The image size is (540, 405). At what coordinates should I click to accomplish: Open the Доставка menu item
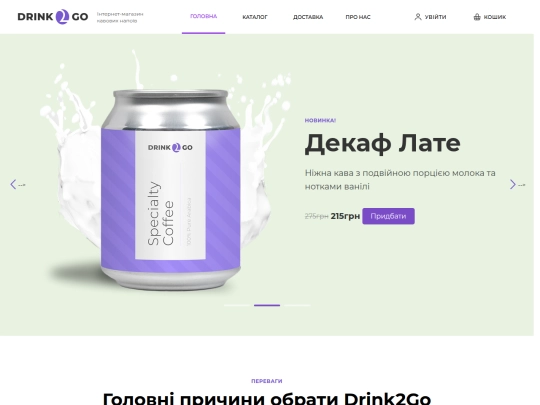pyautogui.click(x=308, y=17)
